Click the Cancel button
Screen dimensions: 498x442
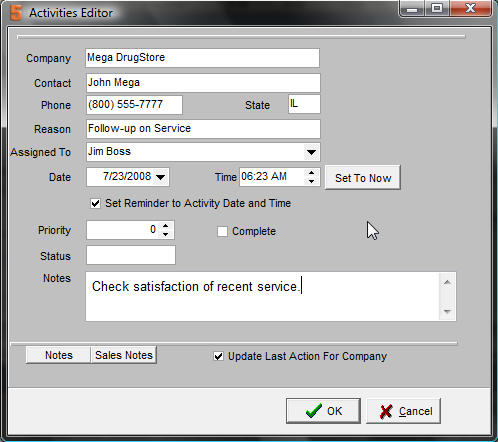coord(404,411)
